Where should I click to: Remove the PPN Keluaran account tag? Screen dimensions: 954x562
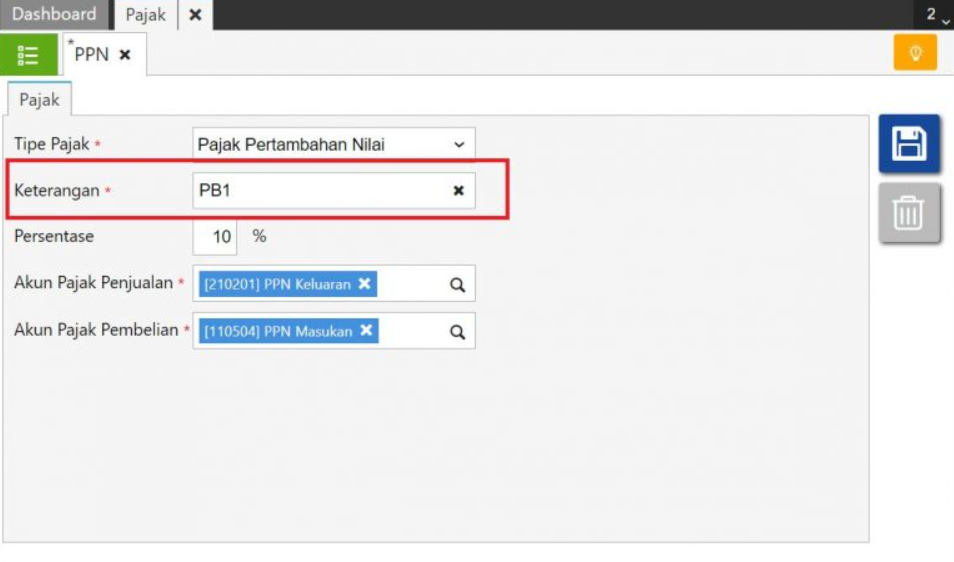click(365, 284)
